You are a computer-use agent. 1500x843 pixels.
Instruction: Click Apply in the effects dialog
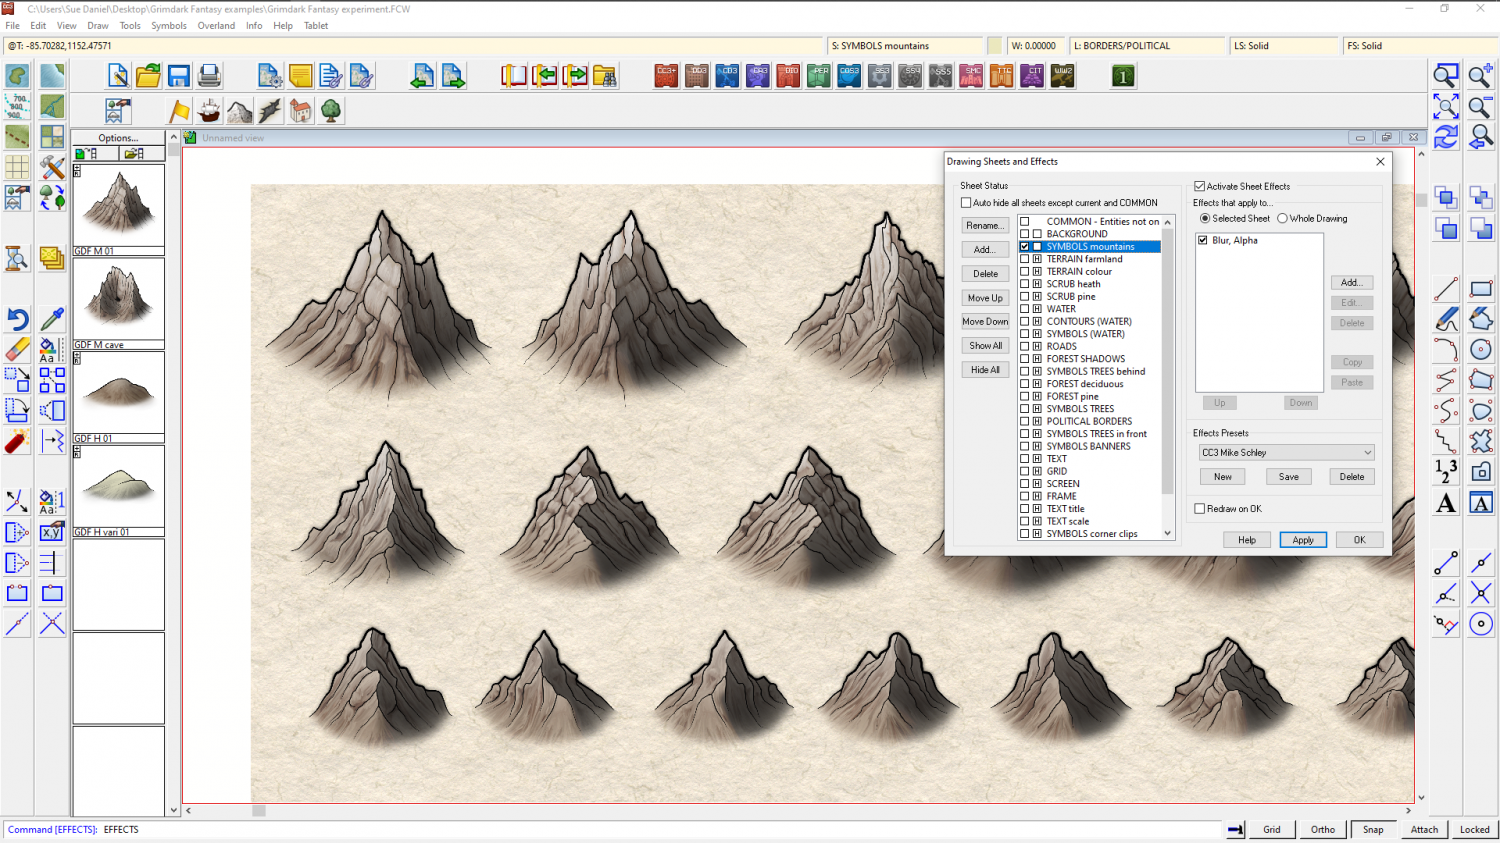point(1303,540)
